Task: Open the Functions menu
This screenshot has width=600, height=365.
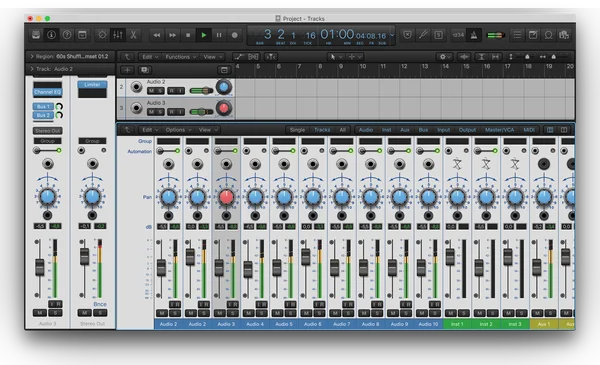Action: [180, 57]
